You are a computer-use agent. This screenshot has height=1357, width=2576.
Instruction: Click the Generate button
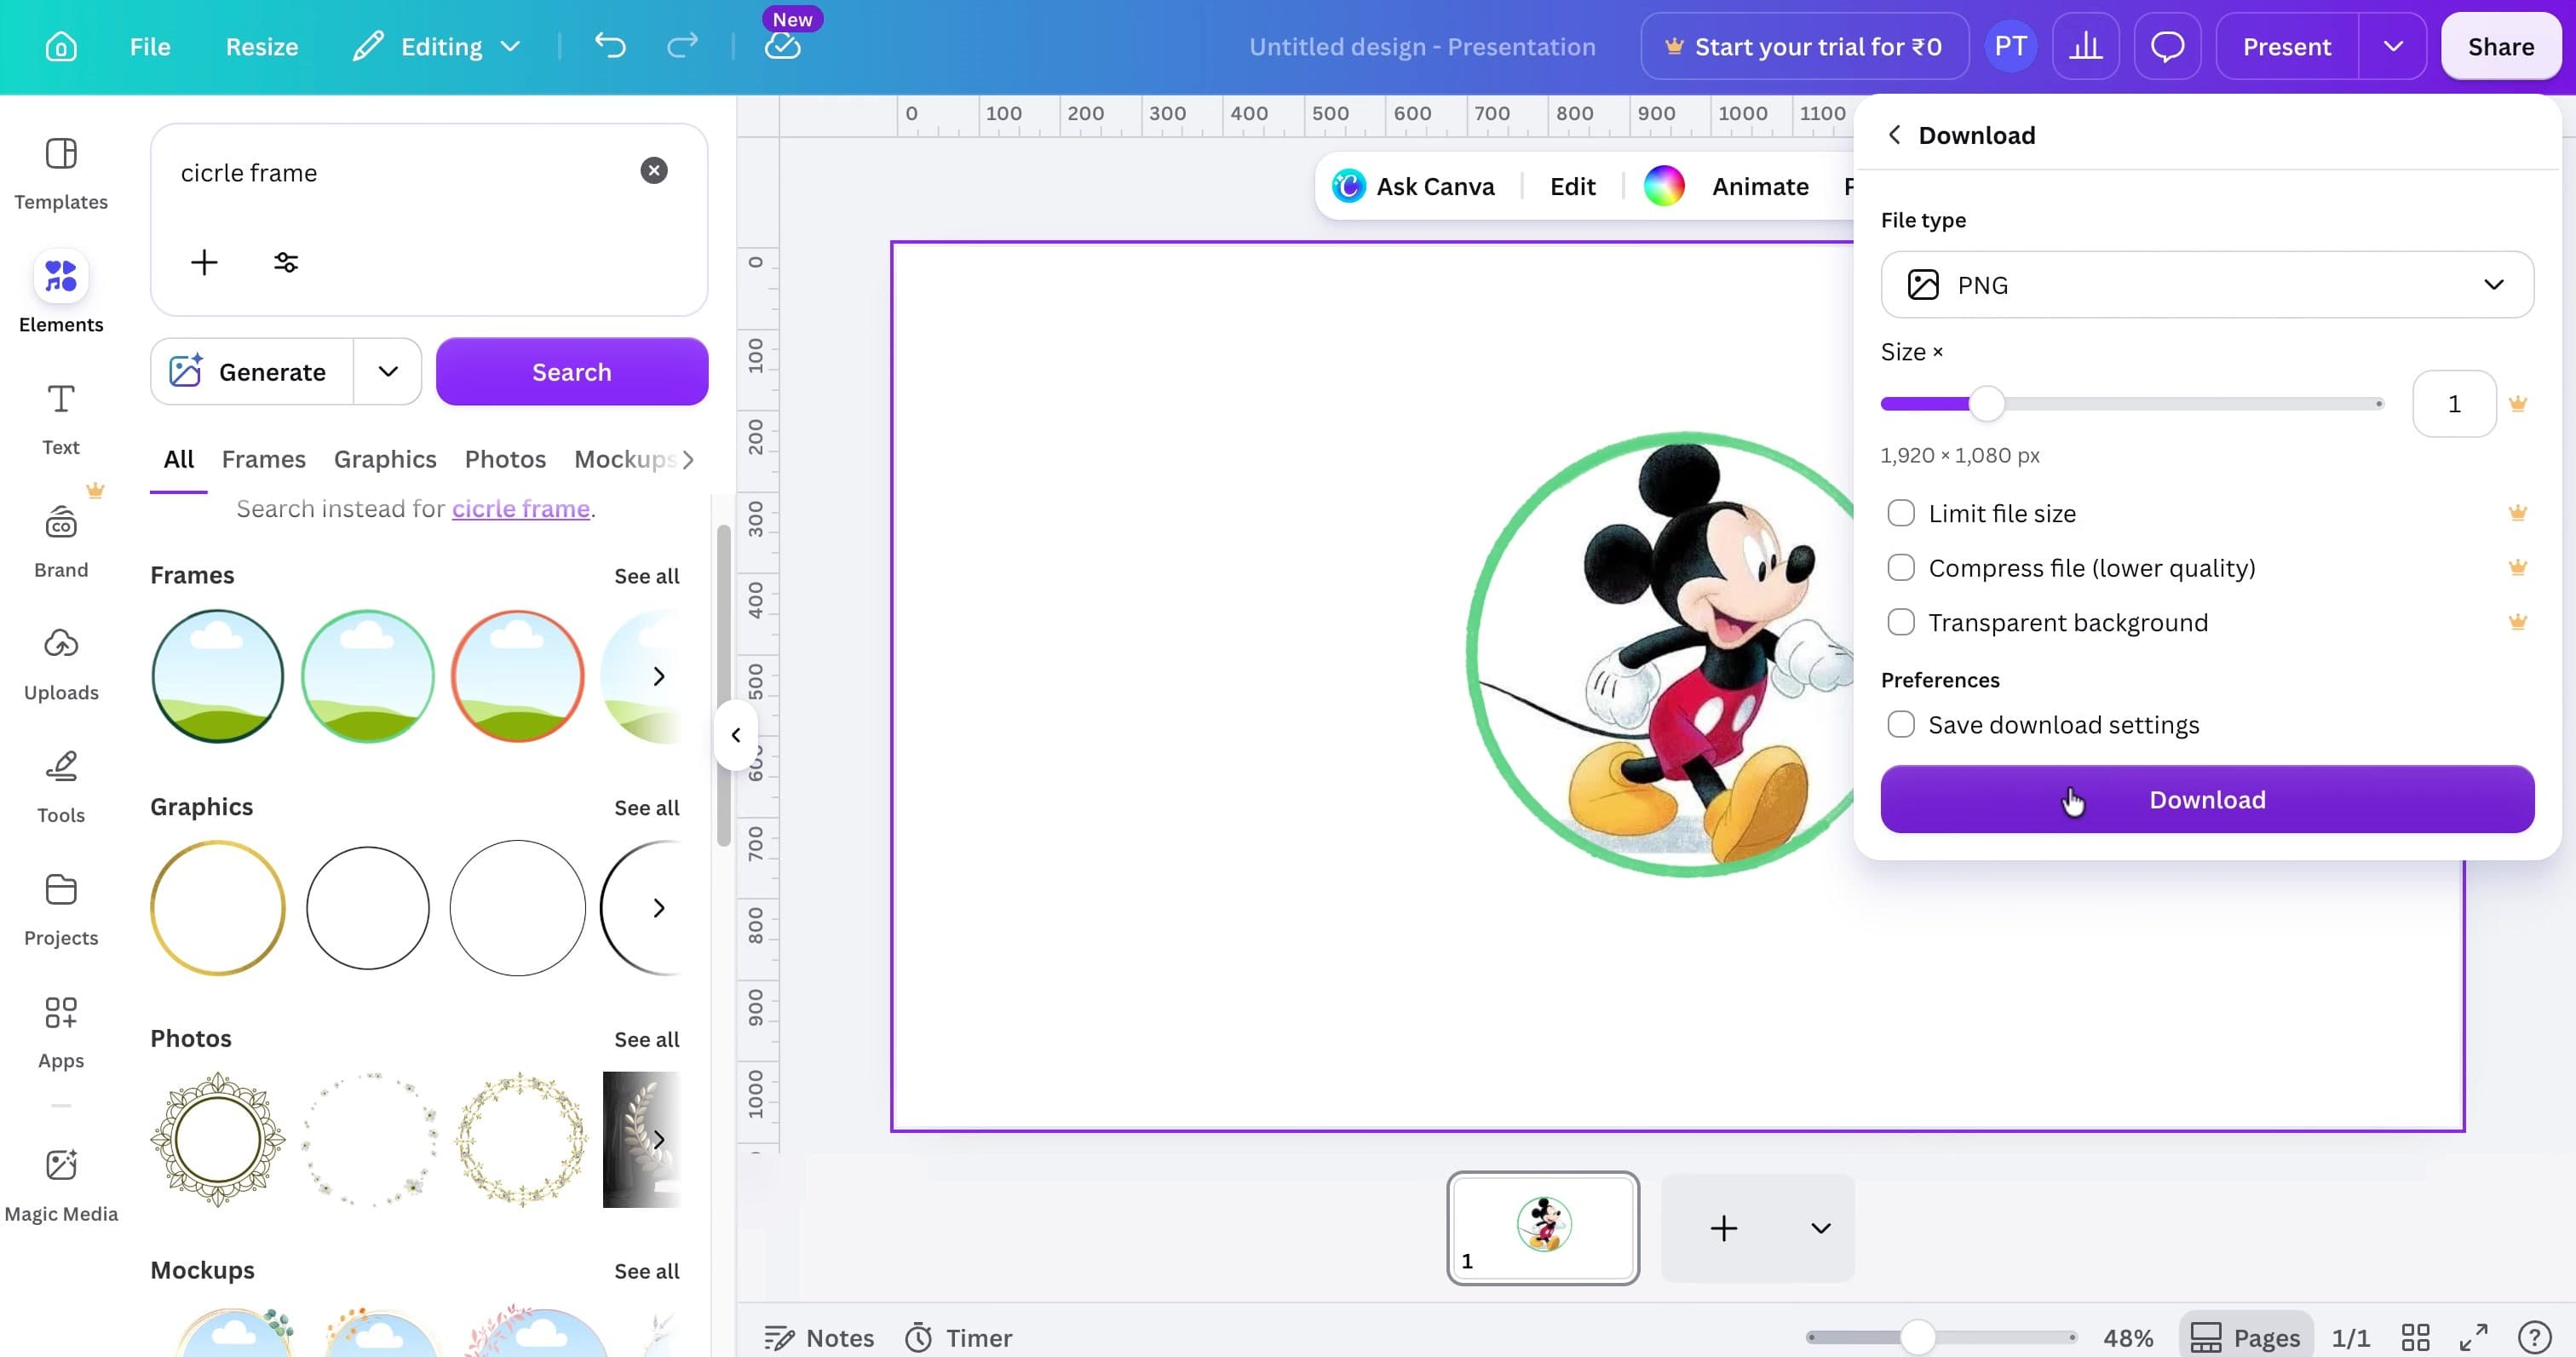pos(252,372)
